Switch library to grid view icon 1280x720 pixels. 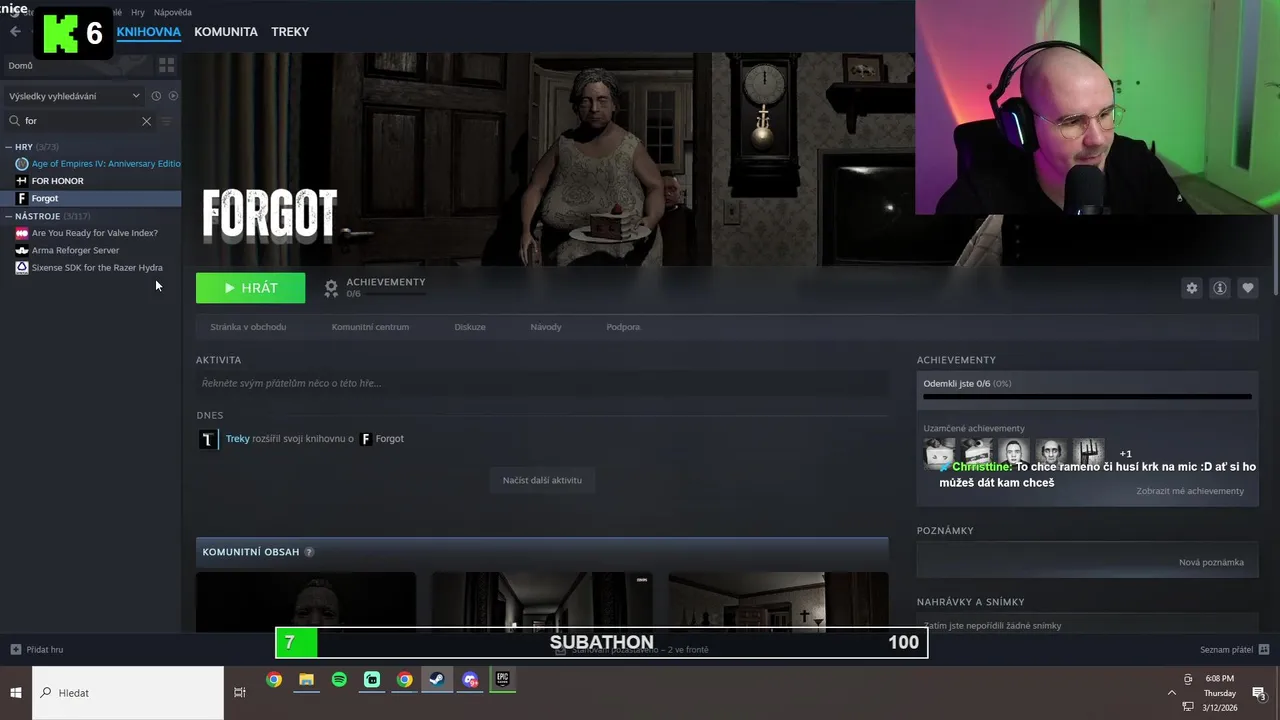(x=166, y=65)
